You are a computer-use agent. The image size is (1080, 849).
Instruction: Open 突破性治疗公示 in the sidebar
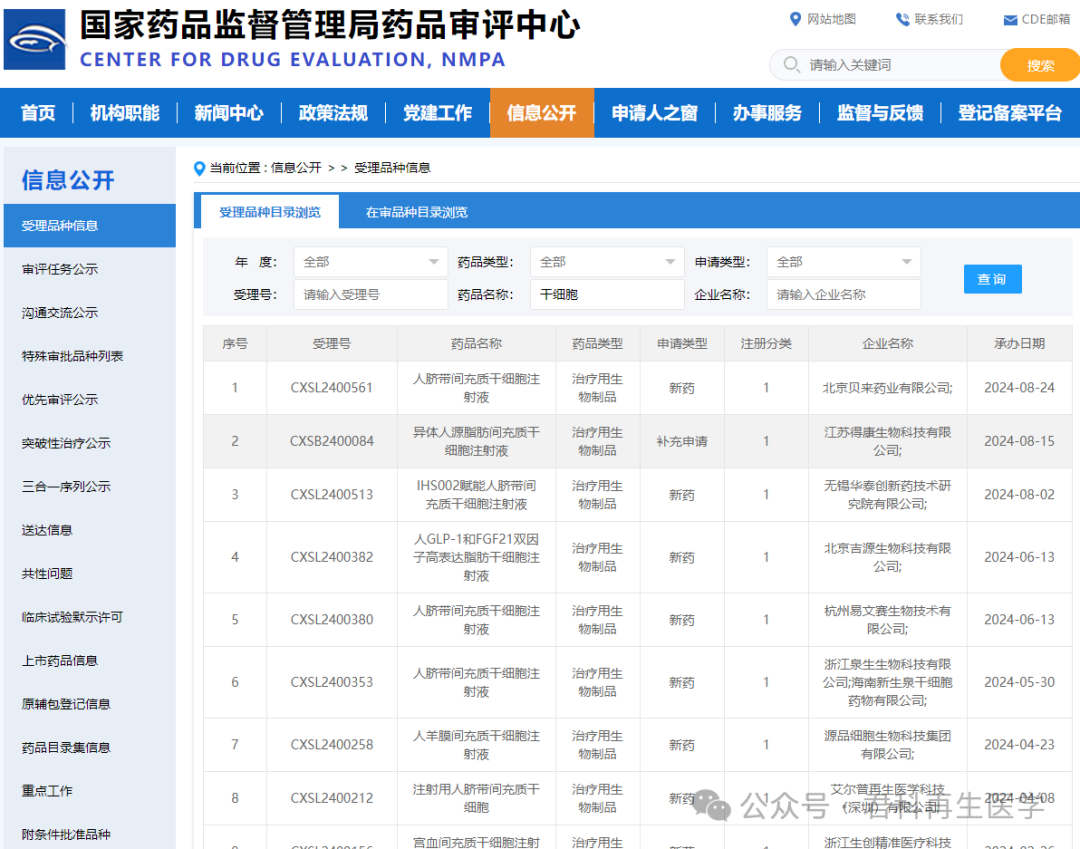(x=66, y=443)
